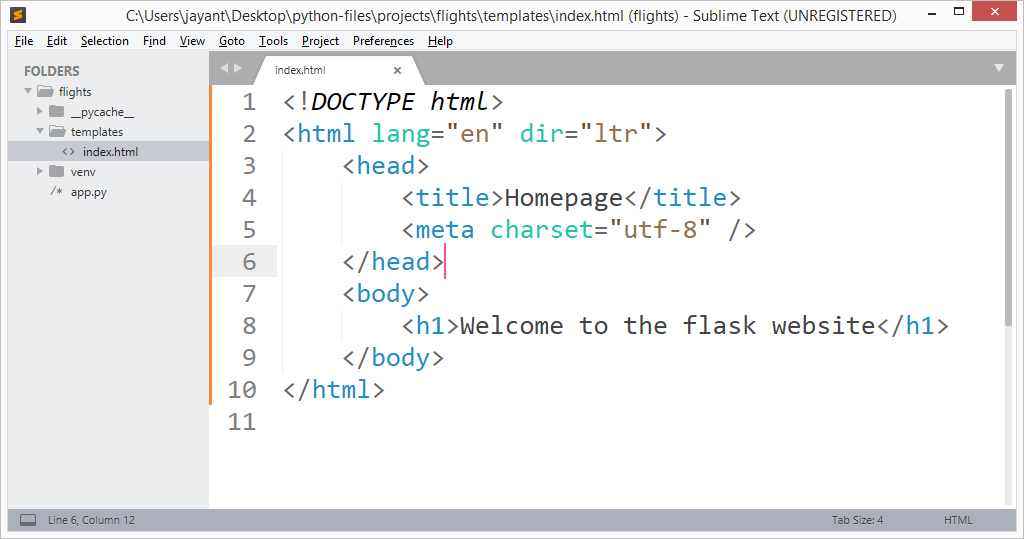Click the "ltr" value on line 2
The image size is (1024, 539).
[x=616, y=134]
